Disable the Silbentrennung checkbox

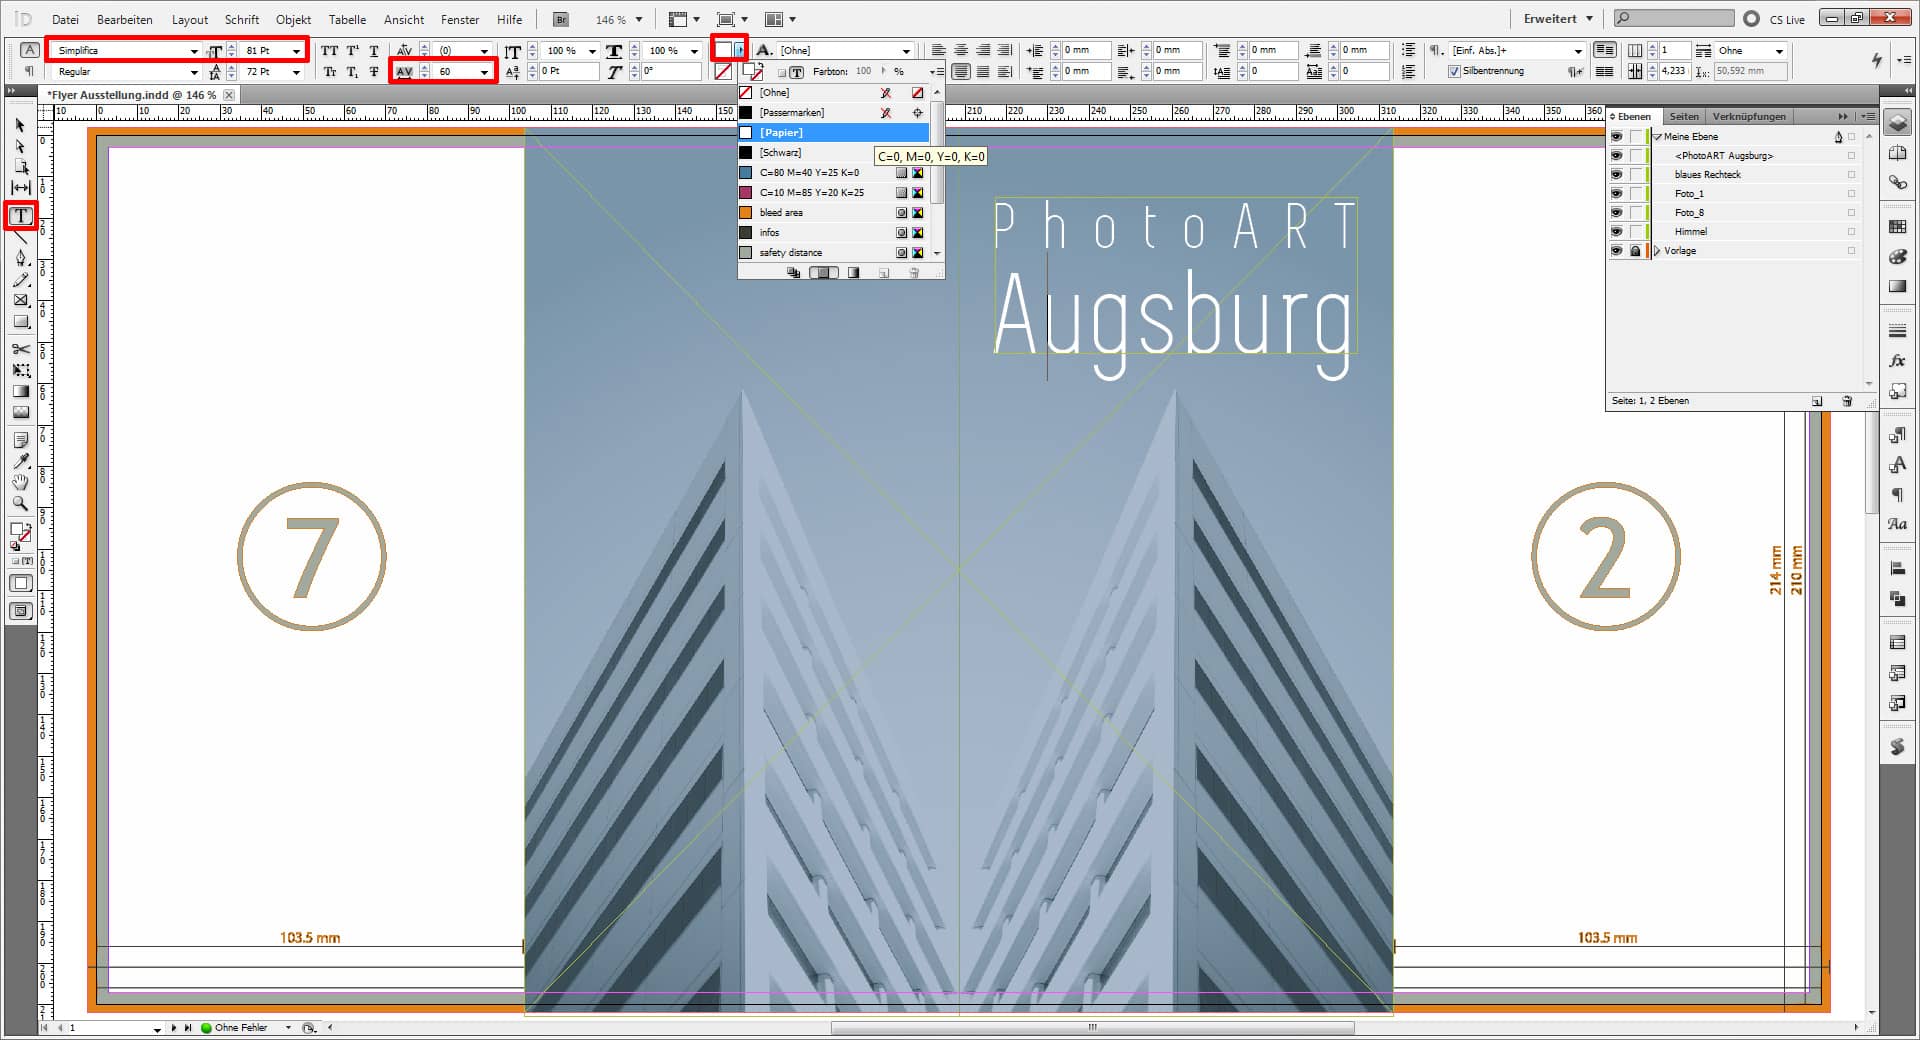[x=1456, y=71]
